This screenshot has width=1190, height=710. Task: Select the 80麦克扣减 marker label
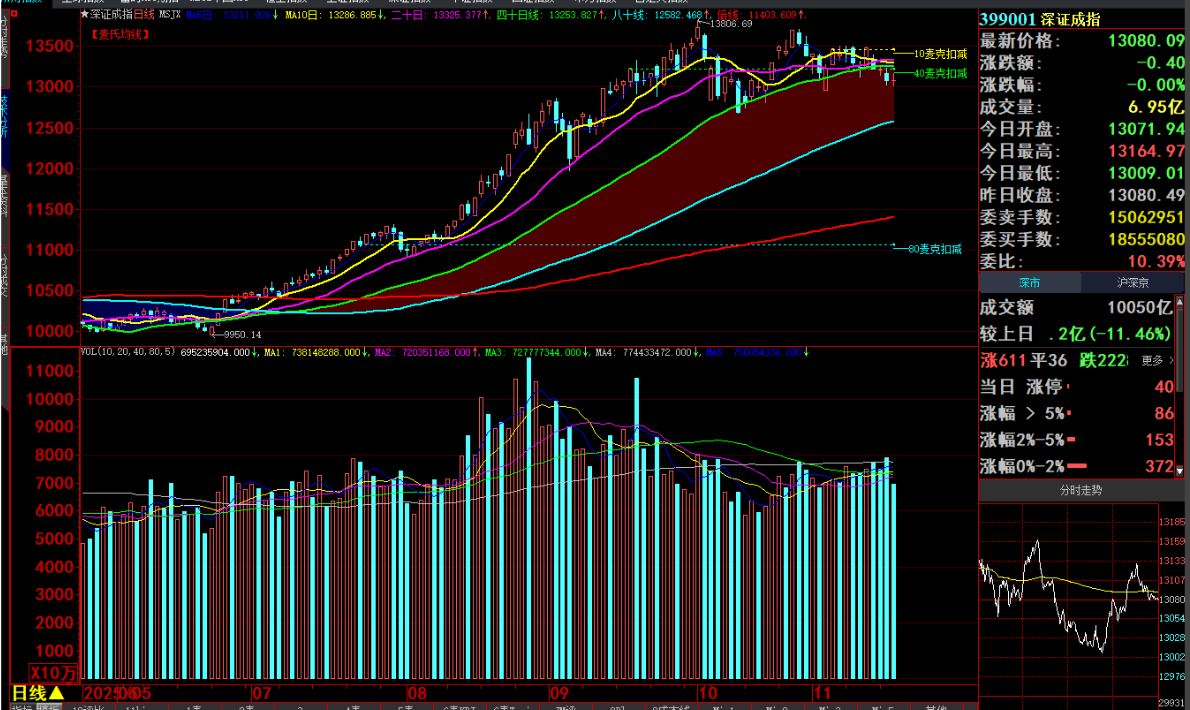(934, 249)
